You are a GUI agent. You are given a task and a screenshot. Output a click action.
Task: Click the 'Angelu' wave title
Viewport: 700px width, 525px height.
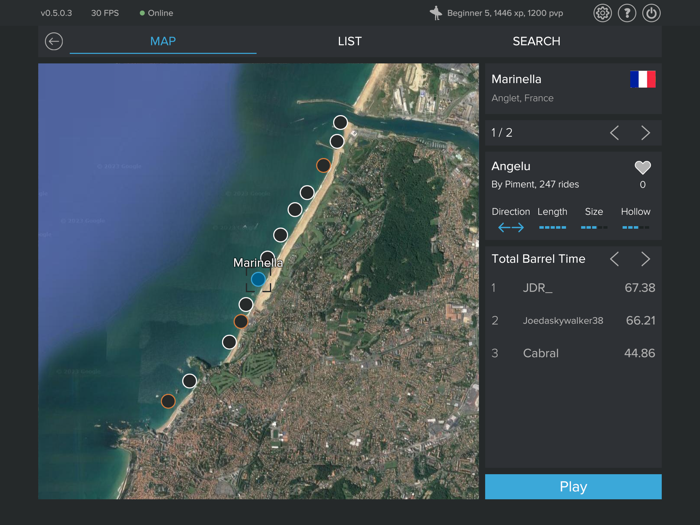tap(511, 166)
